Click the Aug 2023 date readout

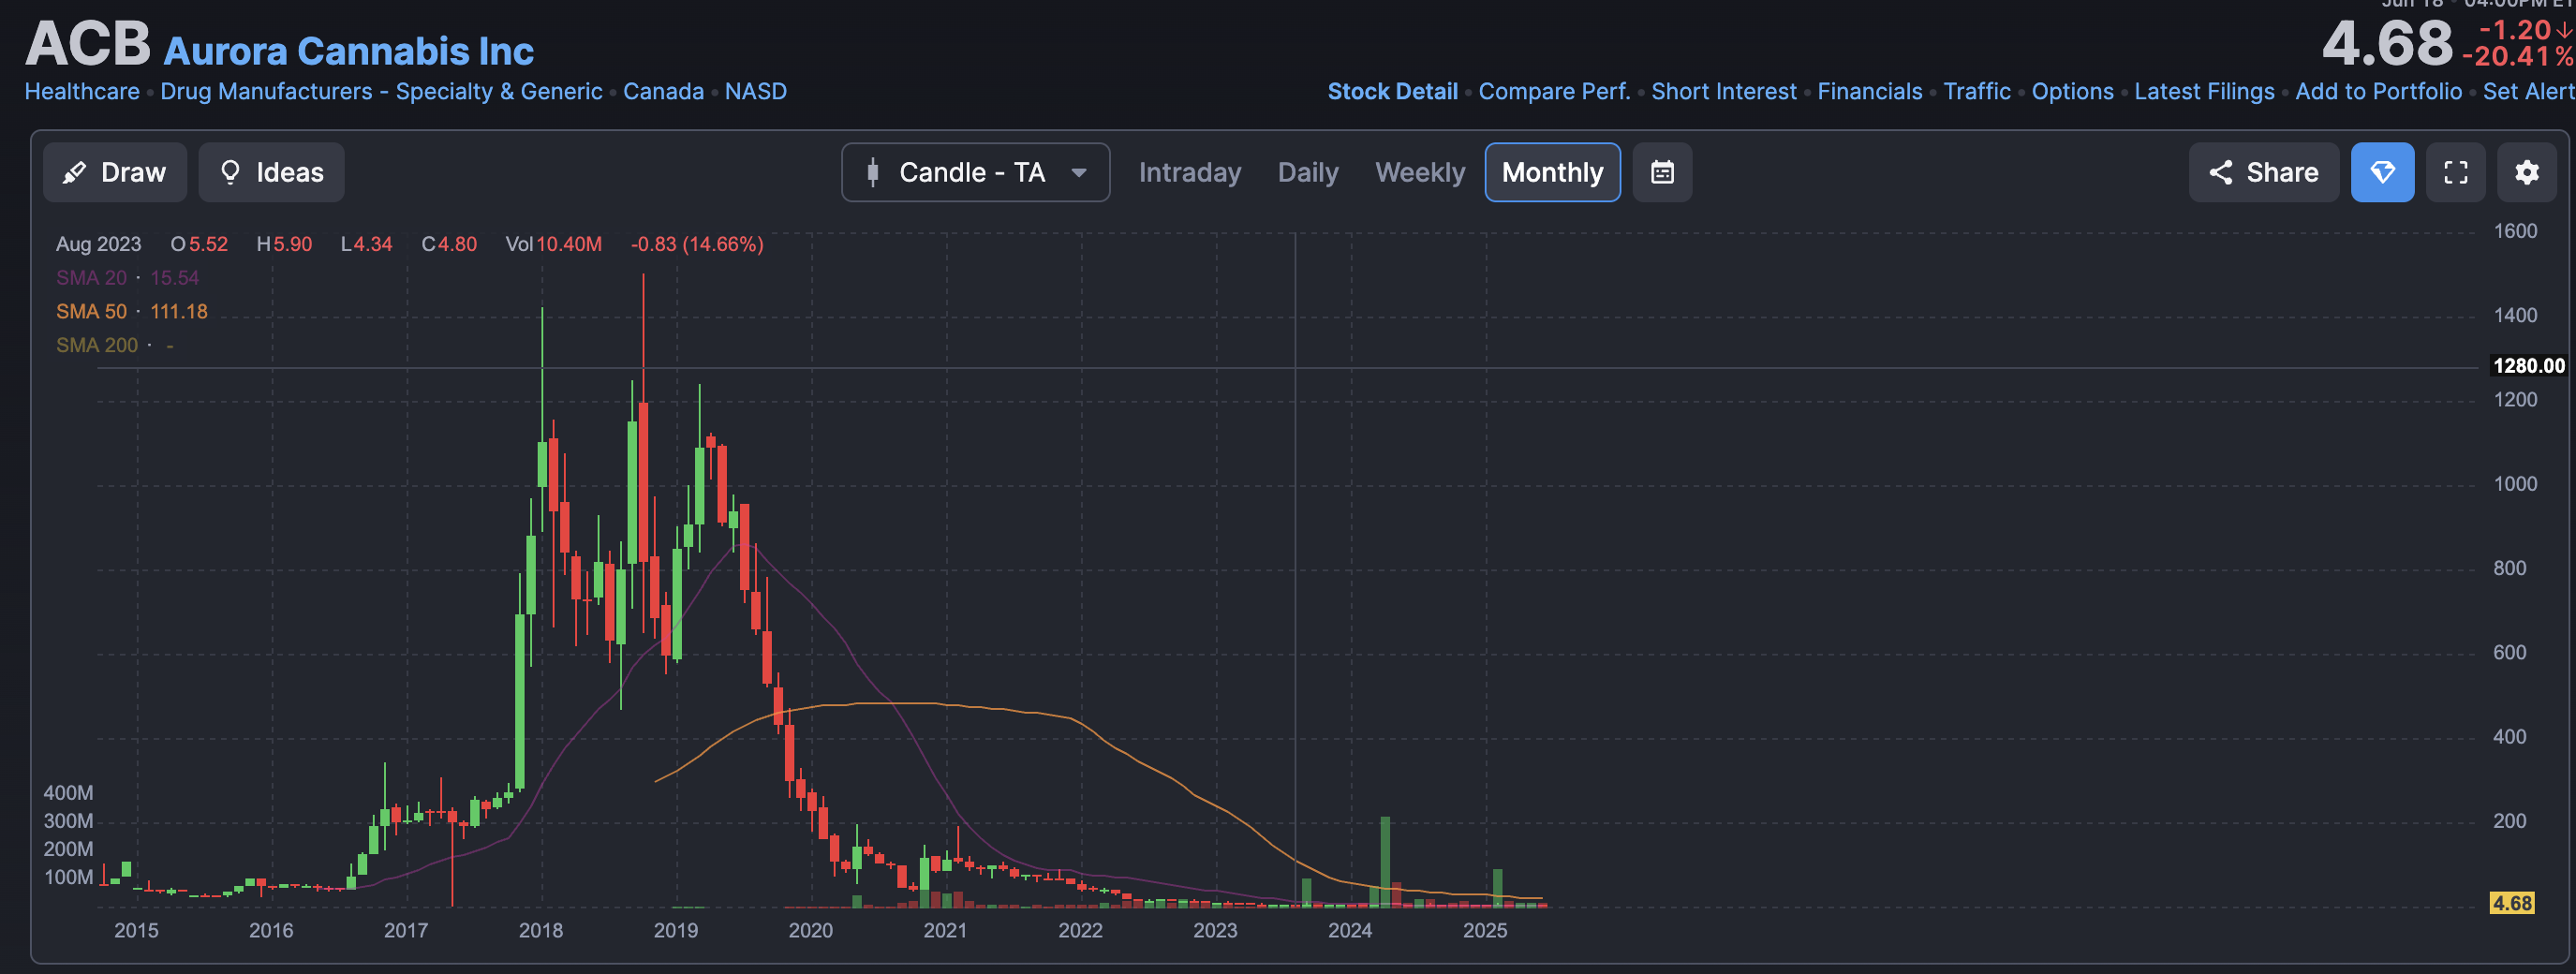click(98, 244)
